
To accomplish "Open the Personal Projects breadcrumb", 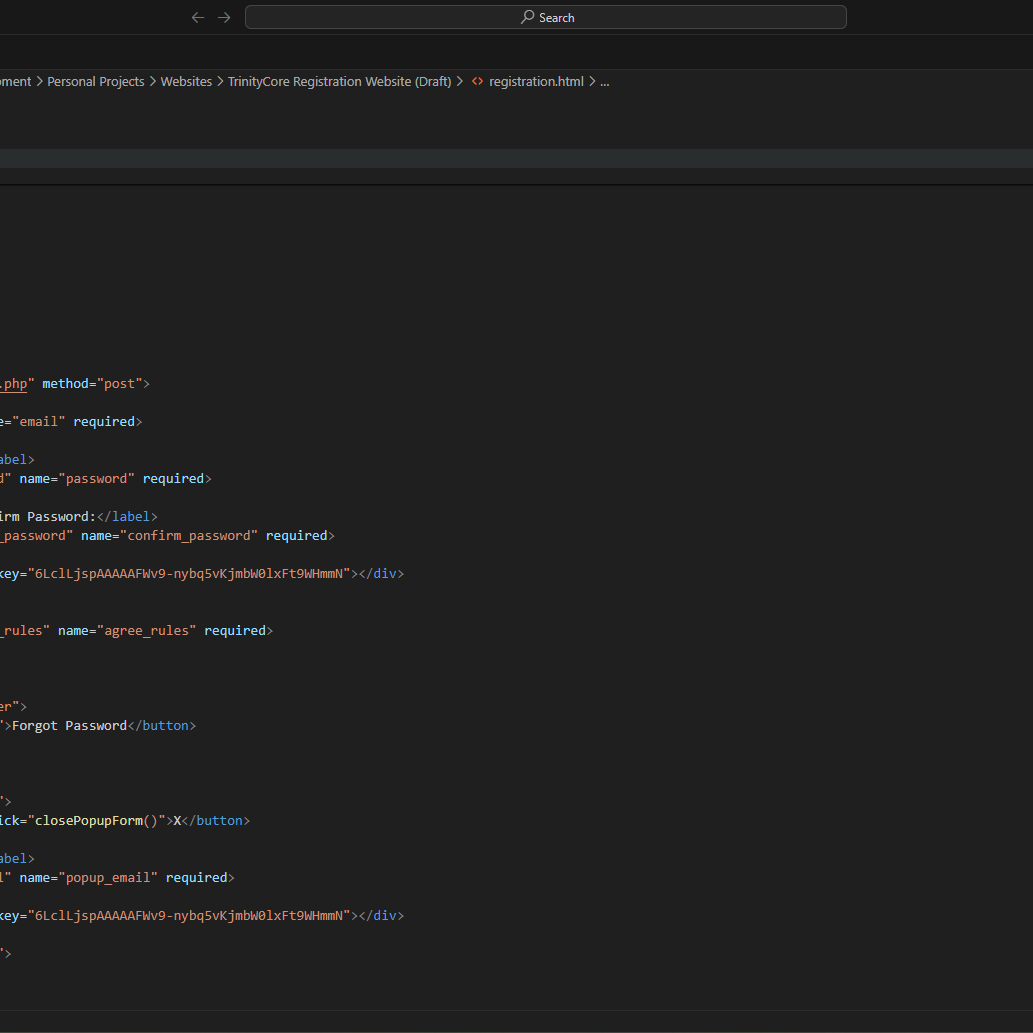I will coord(96,82).
